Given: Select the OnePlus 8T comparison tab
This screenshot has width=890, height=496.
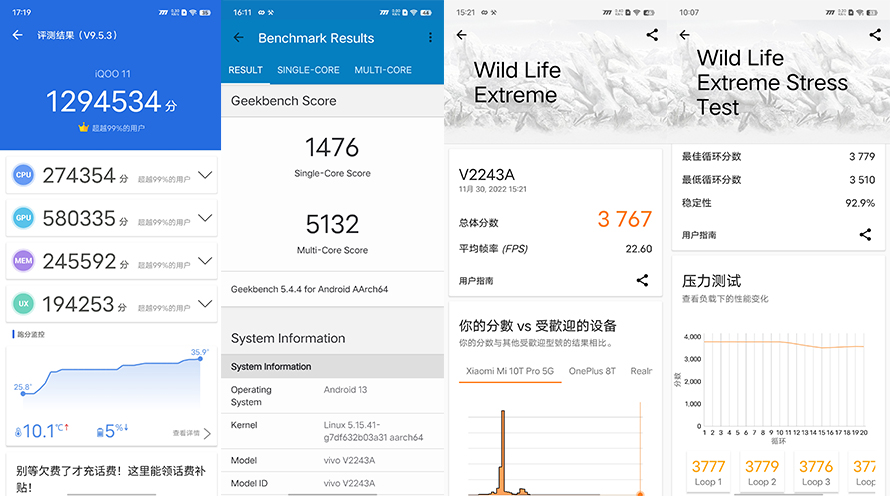Looking at the screenshot, I should click(592, 371).
